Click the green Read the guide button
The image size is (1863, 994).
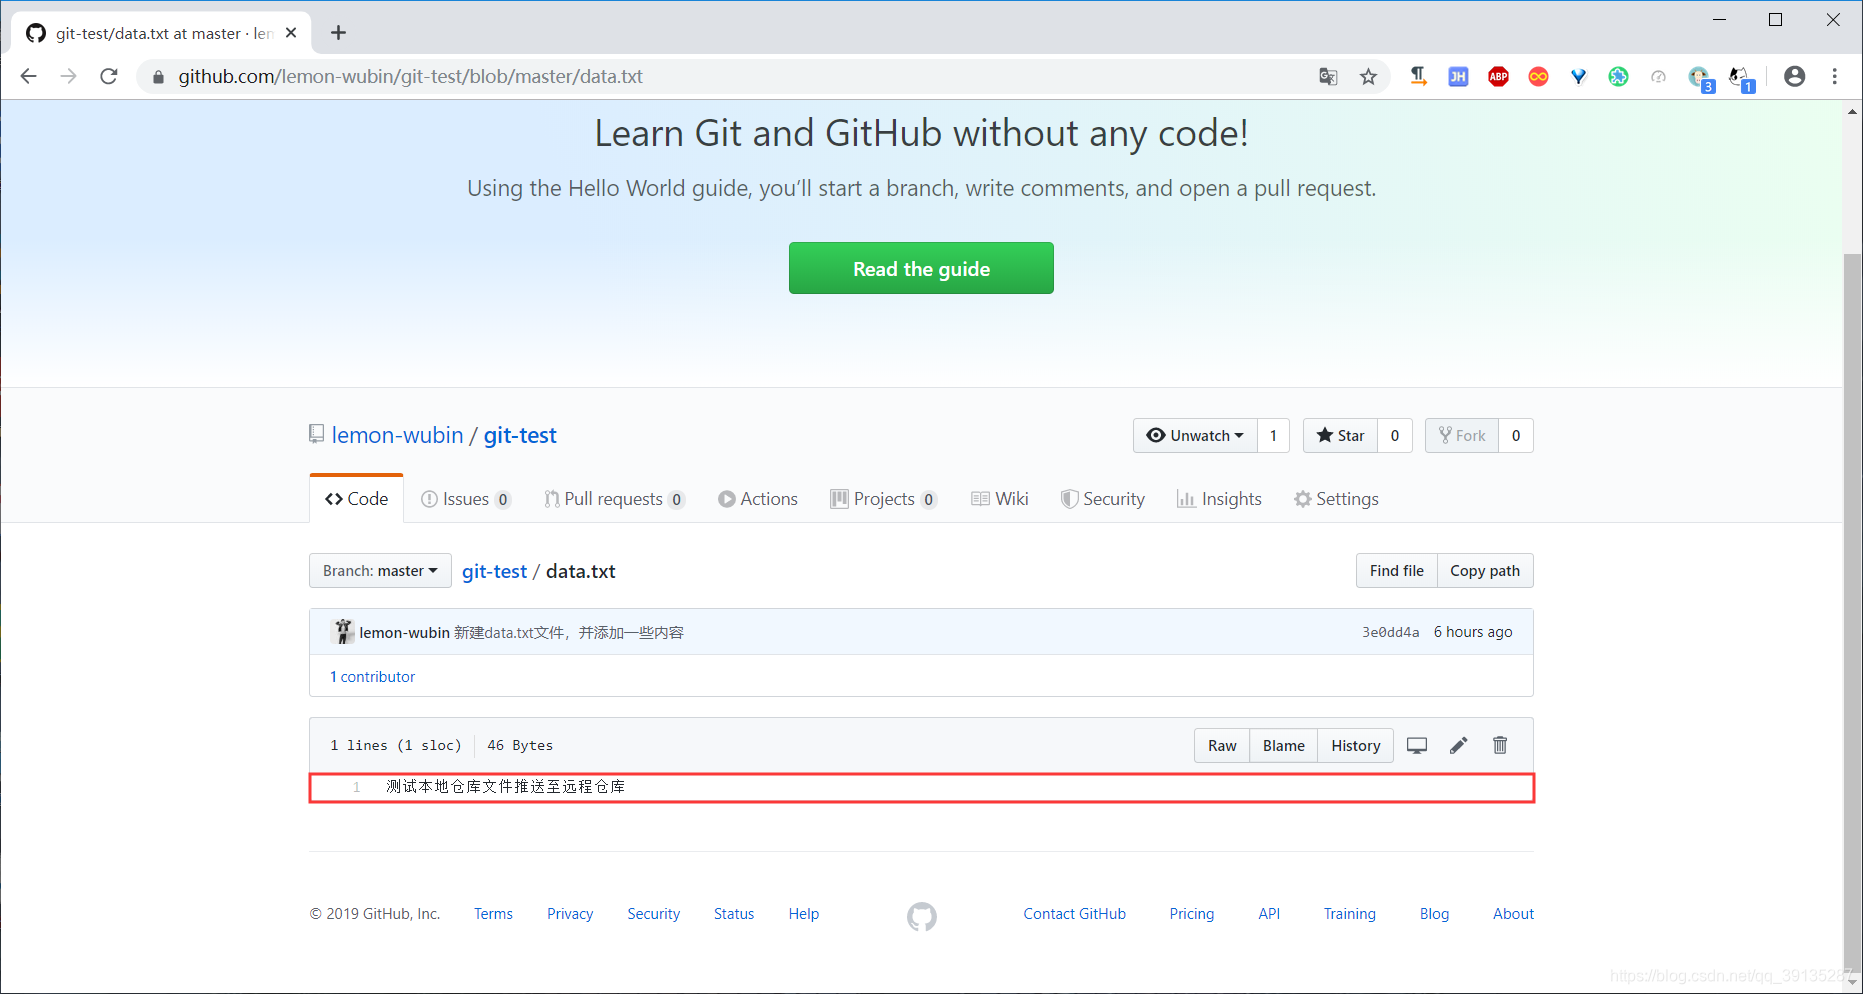pos(921,268)
